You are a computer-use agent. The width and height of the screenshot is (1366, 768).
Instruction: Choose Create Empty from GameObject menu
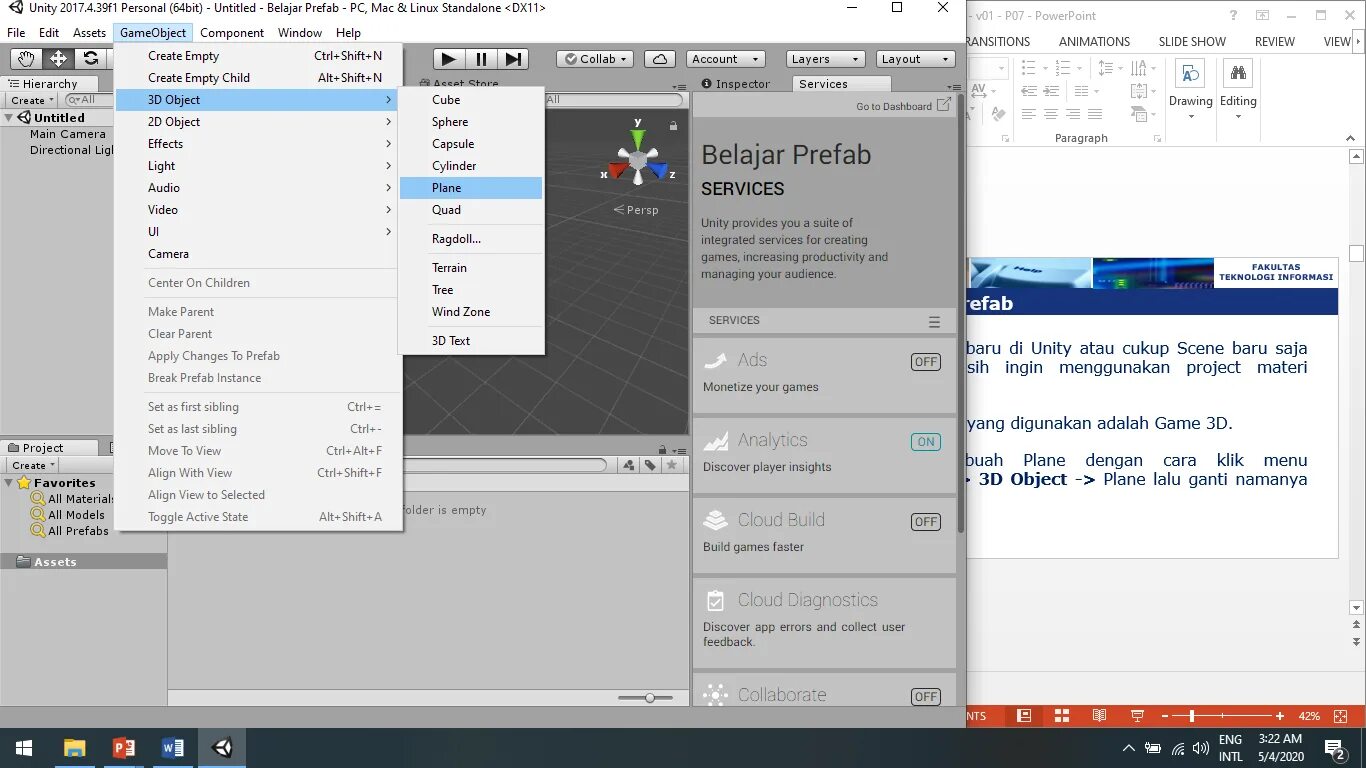259,56
